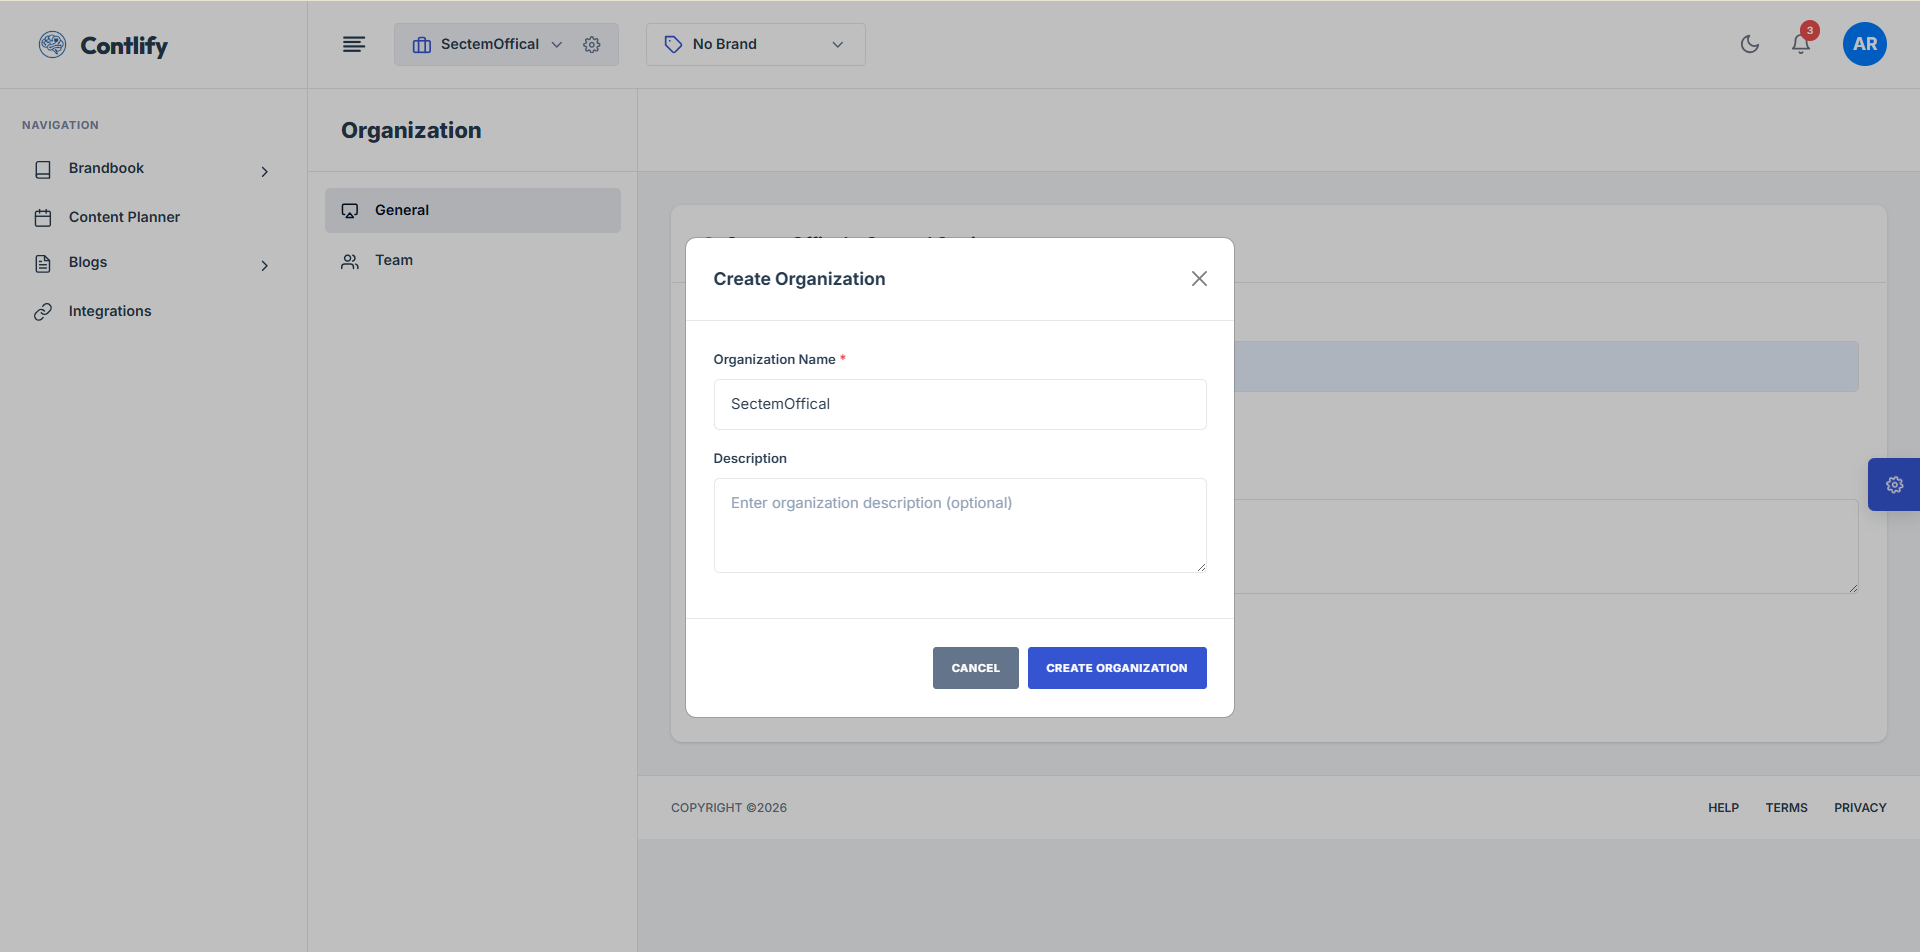Go to Content Planner
This screenshot has width=1920, height=952.
pos(124,217)
